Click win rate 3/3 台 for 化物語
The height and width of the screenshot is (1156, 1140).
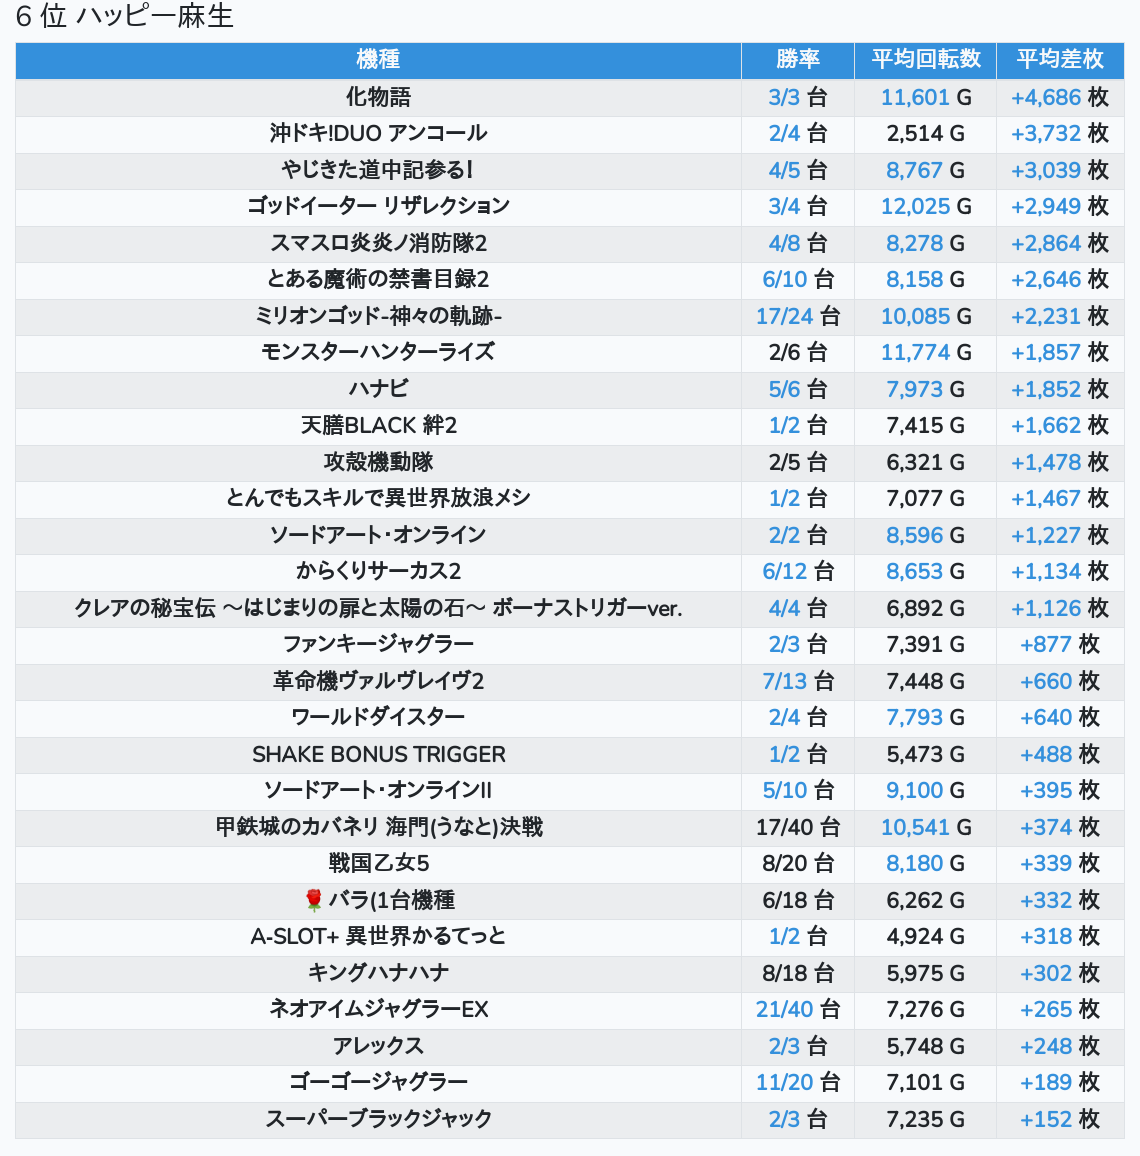tap(798, 97)
